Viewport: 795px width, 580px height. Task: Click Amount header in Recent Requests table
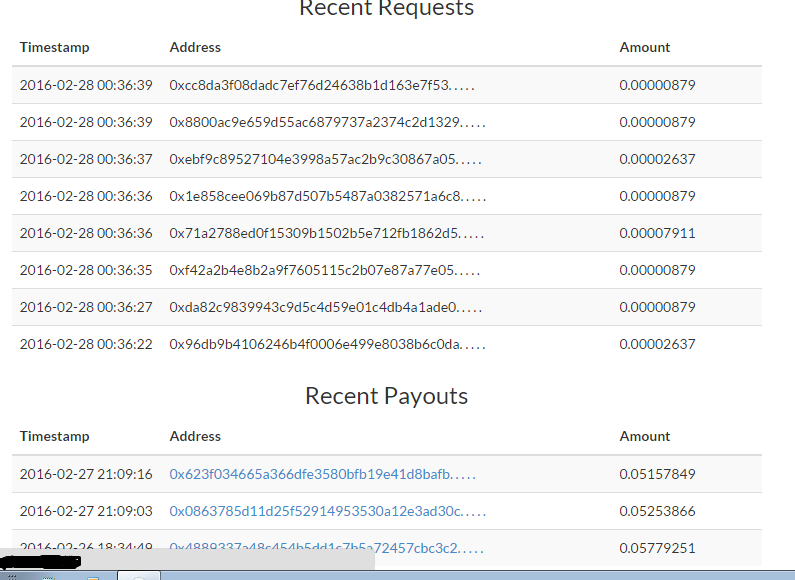644,47
